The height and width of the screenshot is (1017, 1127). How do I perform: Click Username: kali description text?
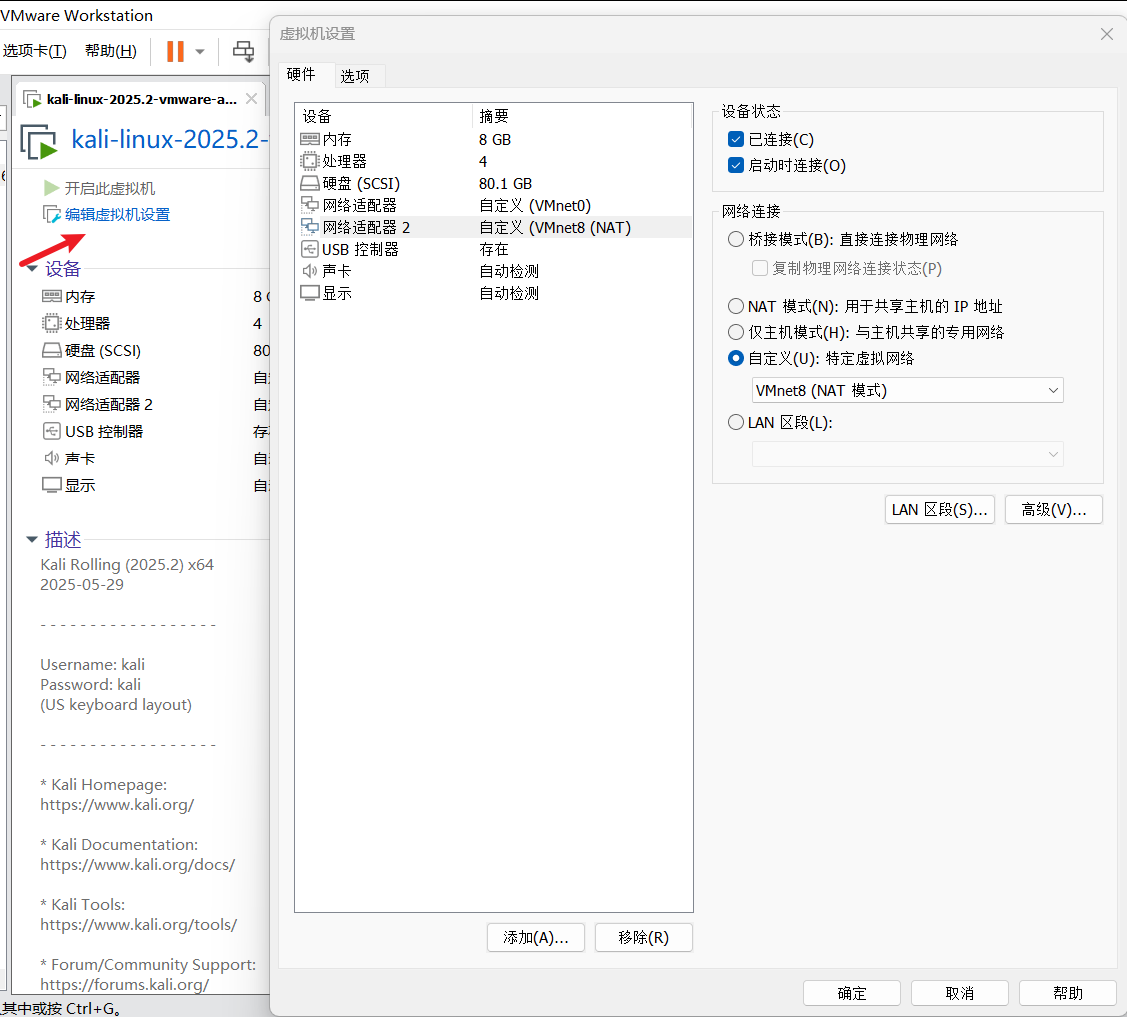[x=92, y=664]
